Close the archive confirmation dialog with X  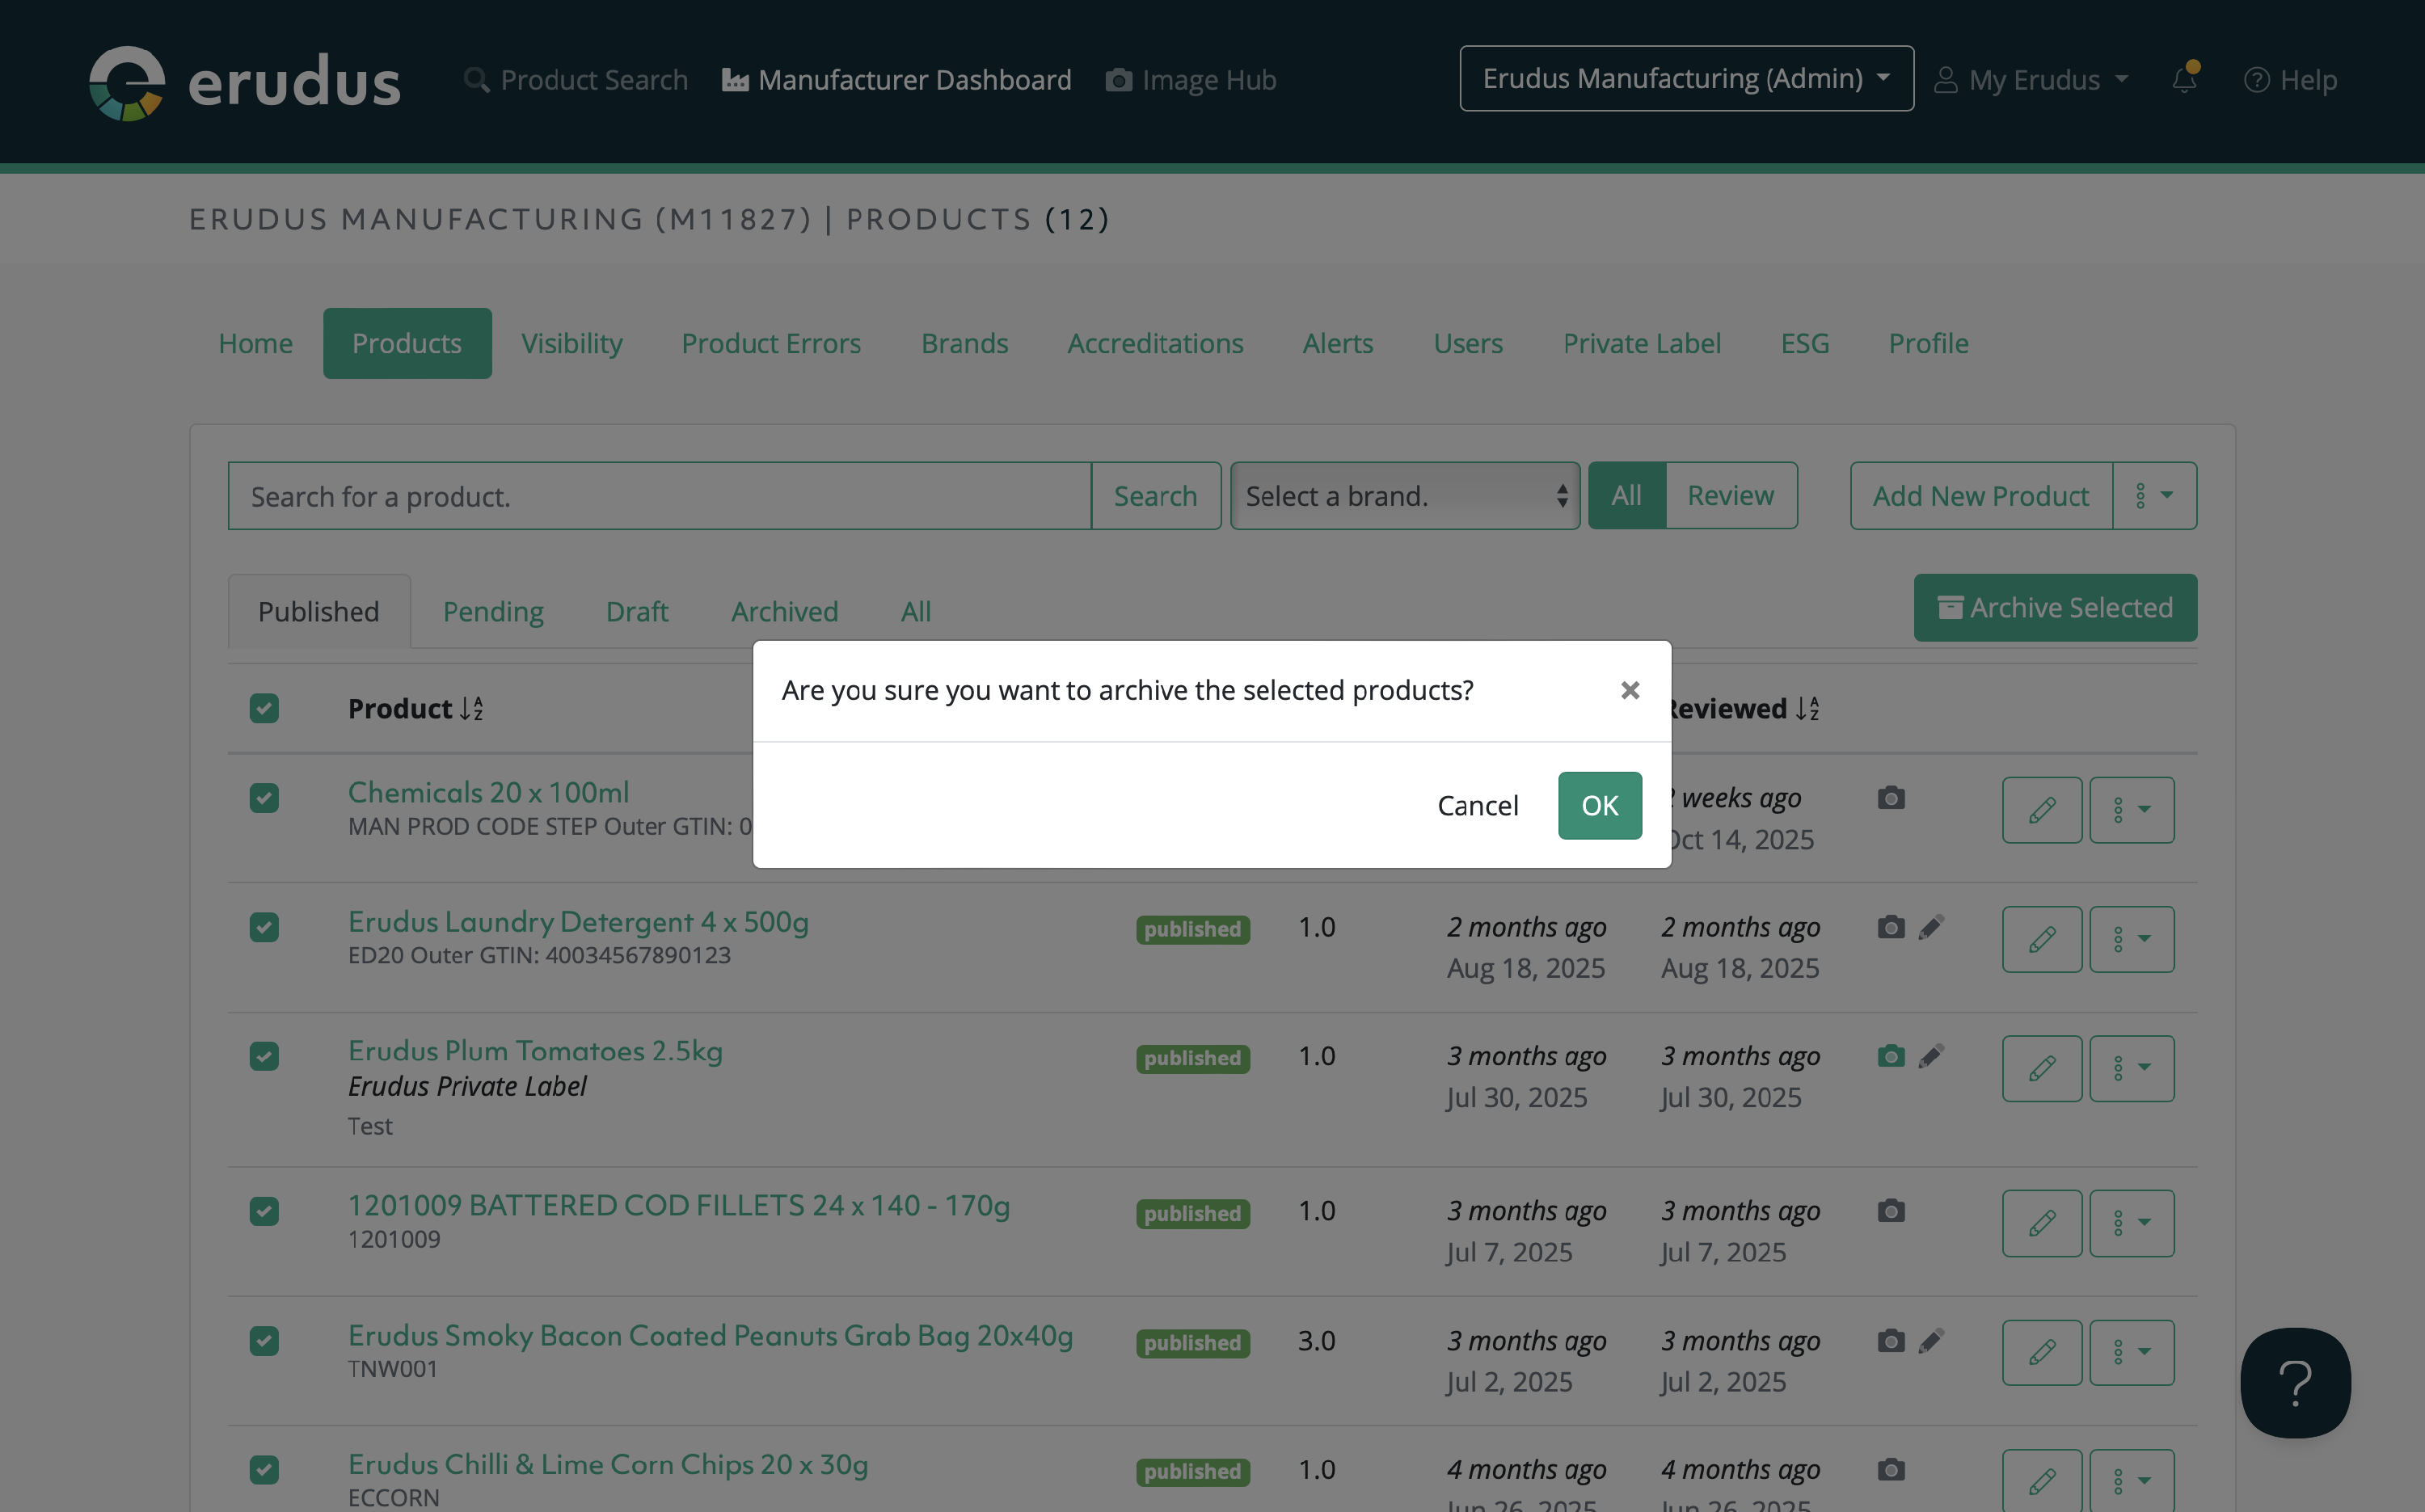(x=1630, y=690)
